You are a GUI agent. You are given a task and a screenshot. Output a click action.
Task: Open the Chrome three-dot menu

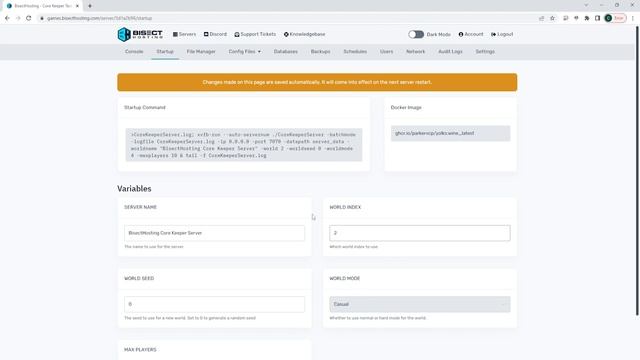633,18
